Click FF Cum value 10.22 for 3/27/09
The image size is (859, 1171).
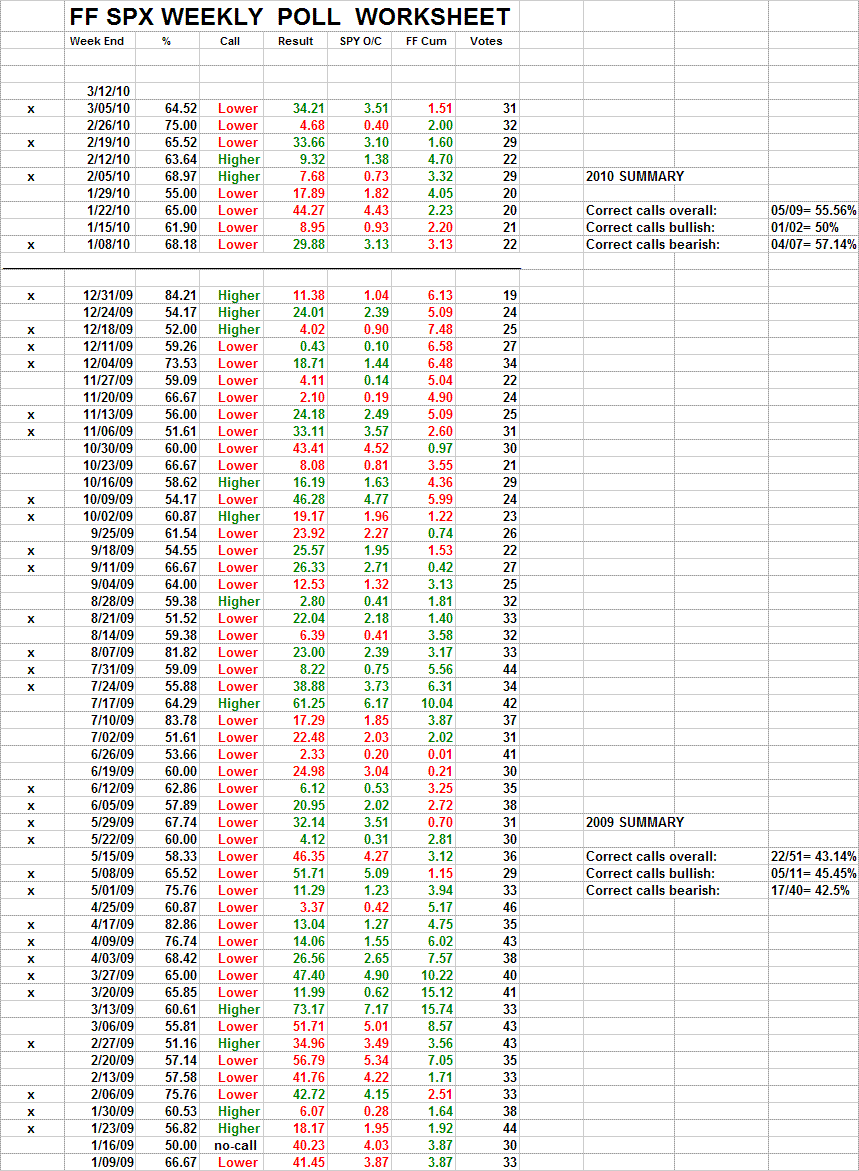point(437,975)
